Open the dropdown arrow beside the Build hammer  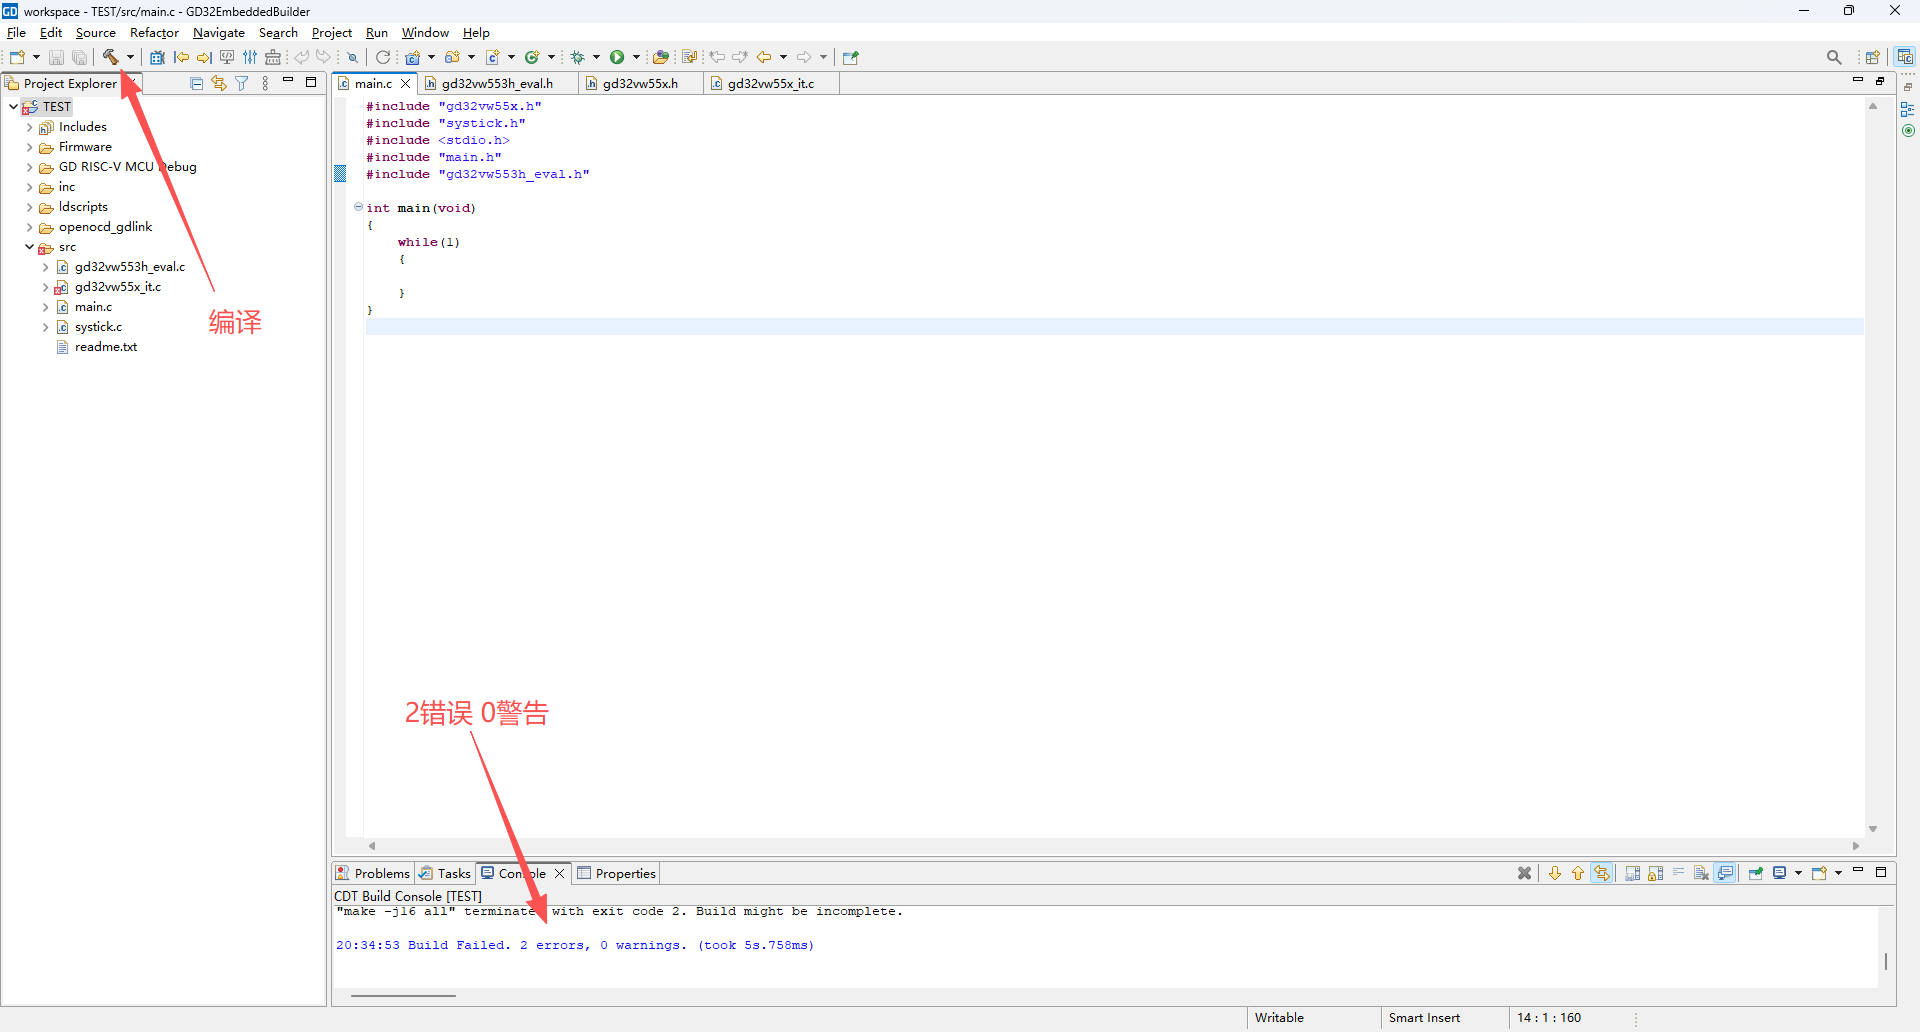[x=130, y=57]
